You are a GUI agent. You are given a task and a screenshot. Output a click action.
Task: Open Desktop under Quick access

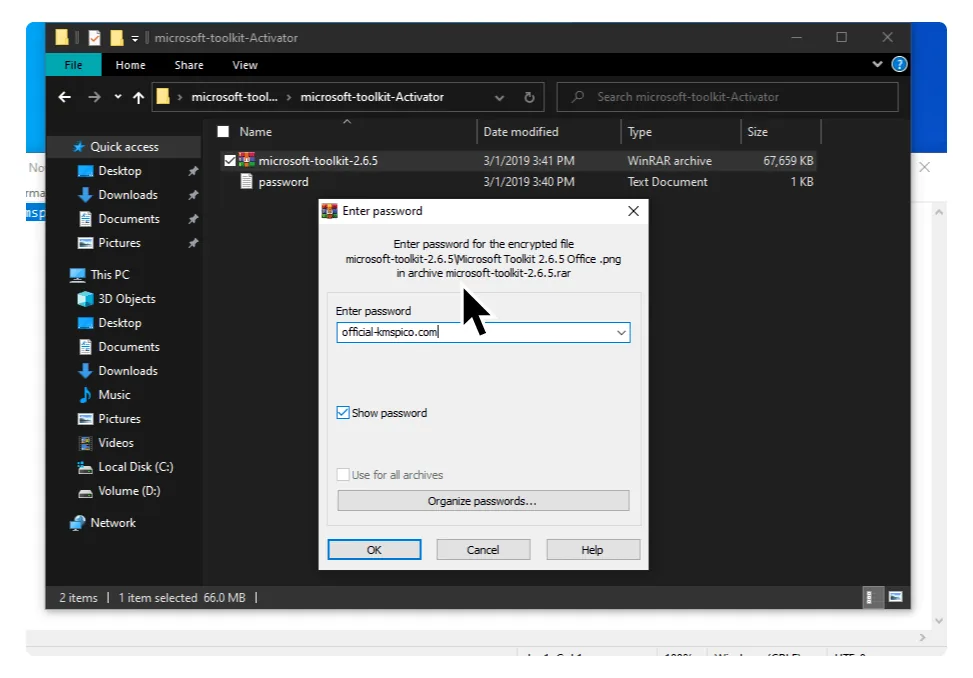coord(119,171)
